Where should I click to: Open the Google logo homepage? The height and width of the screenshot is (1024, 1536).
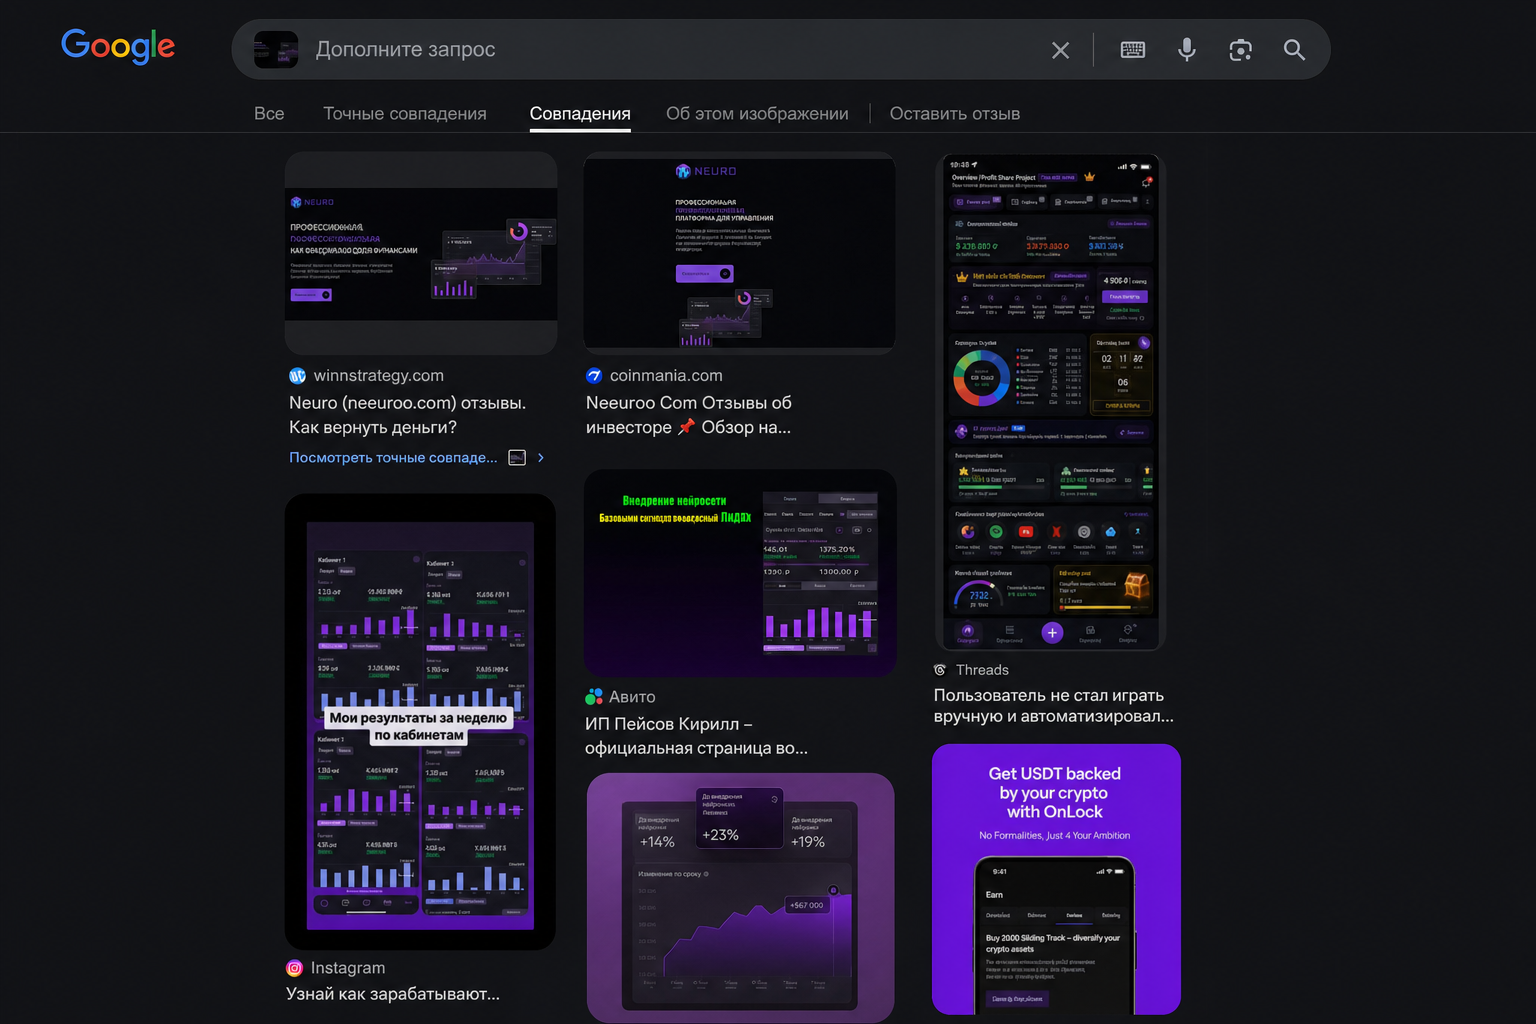click(x=118, y=46)
